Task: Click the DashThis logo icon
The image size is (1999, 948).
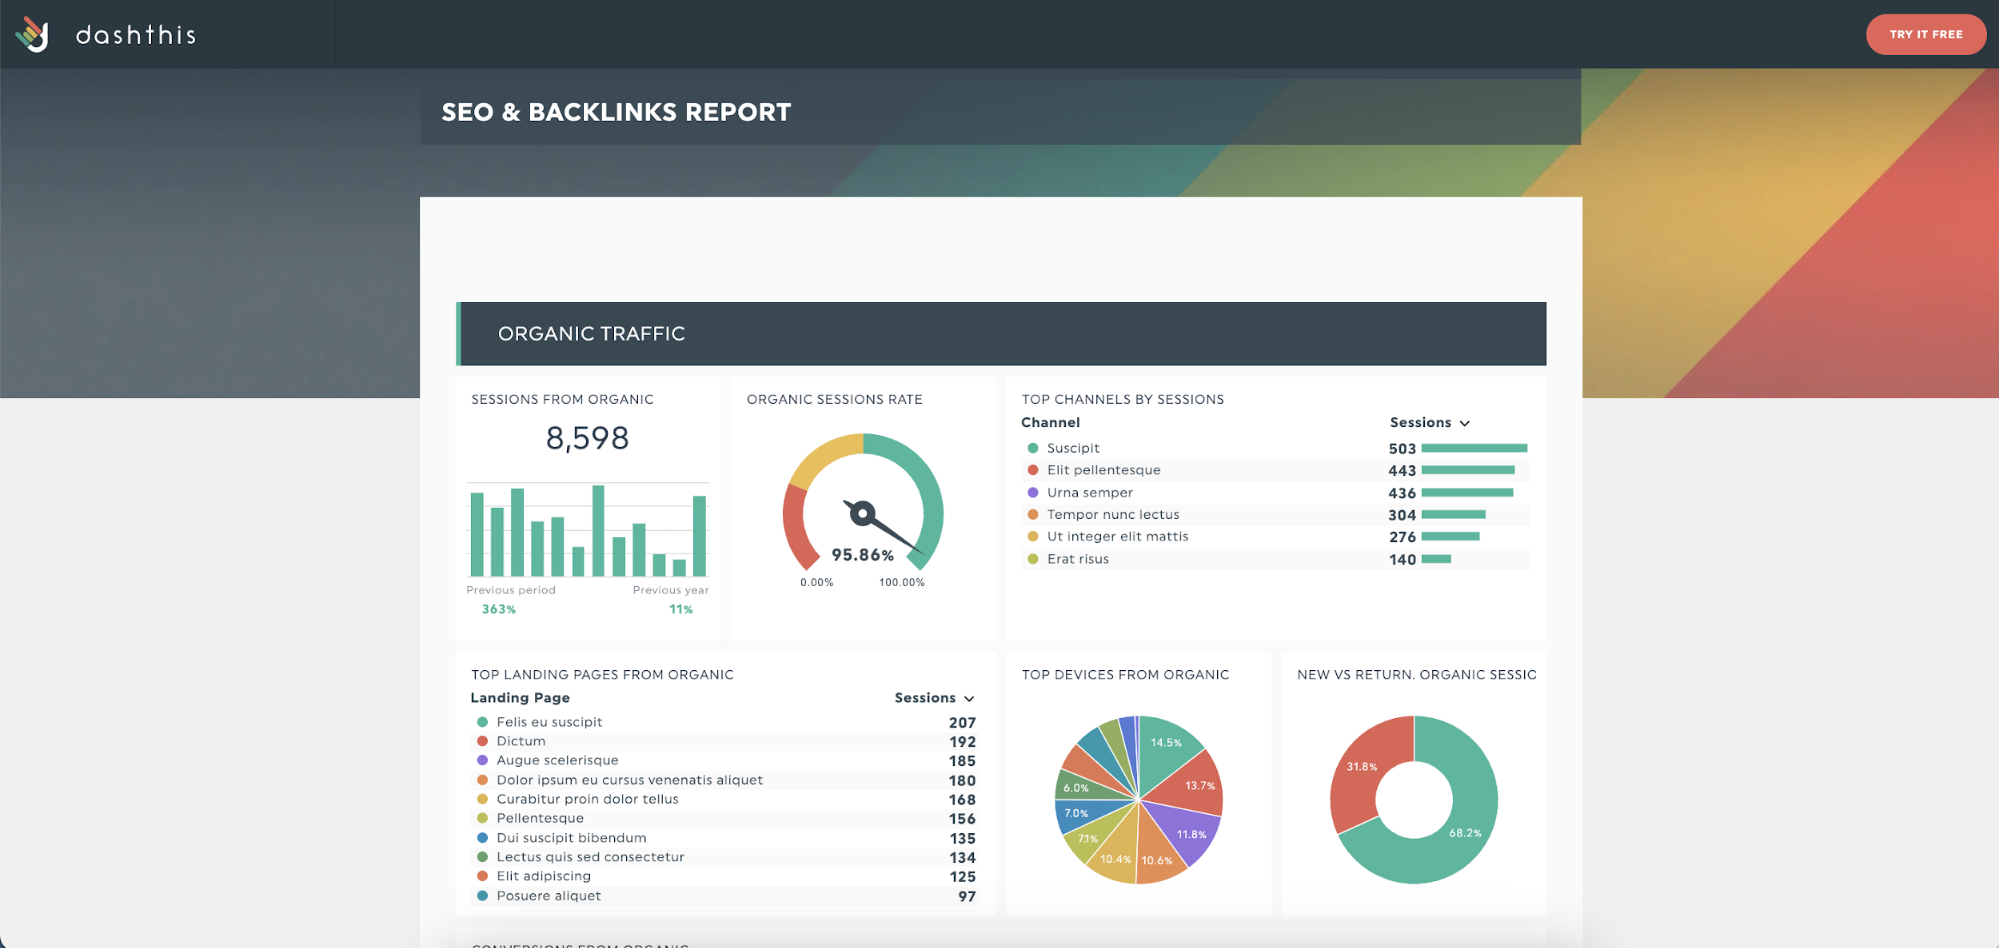Action: click(32, 34)
